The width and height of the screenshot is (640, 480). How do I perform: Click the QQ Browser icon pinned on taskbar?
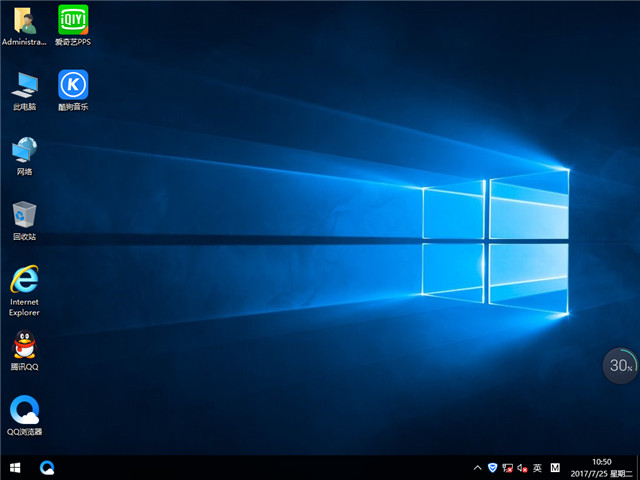(47, 467)
